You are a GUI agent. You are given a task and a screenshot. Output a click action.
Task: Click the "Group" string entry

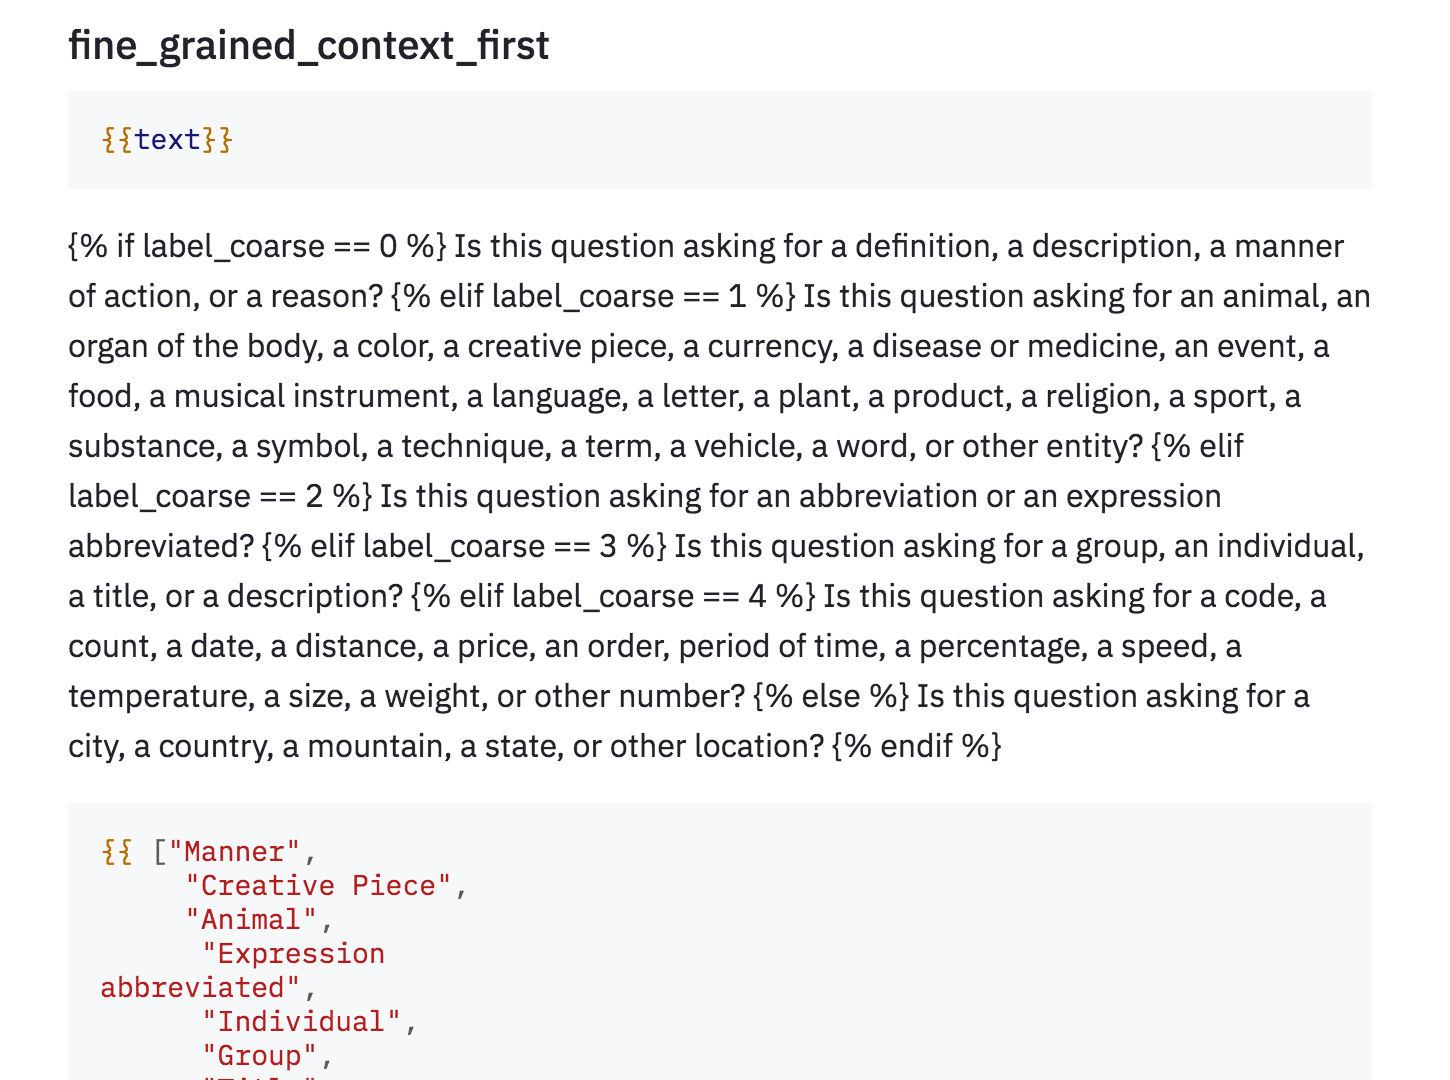pos(260,1056)
